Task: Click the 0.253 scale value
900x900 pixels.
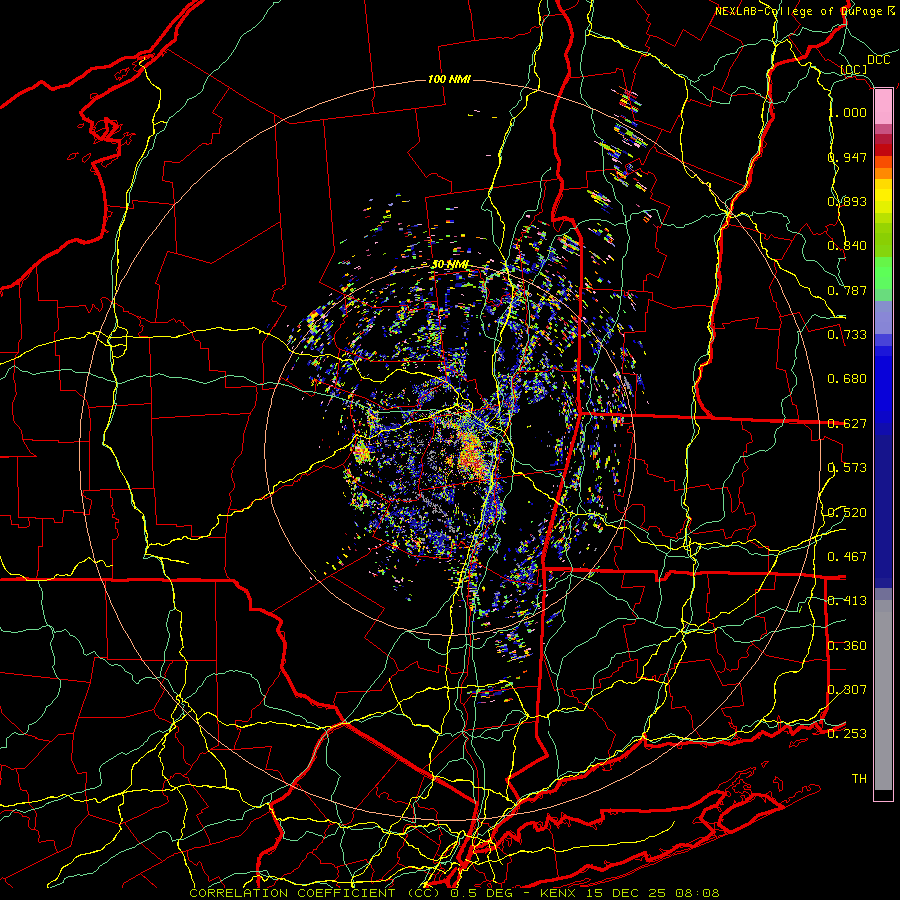Action: pyautogui.click(x=847, y=734)
